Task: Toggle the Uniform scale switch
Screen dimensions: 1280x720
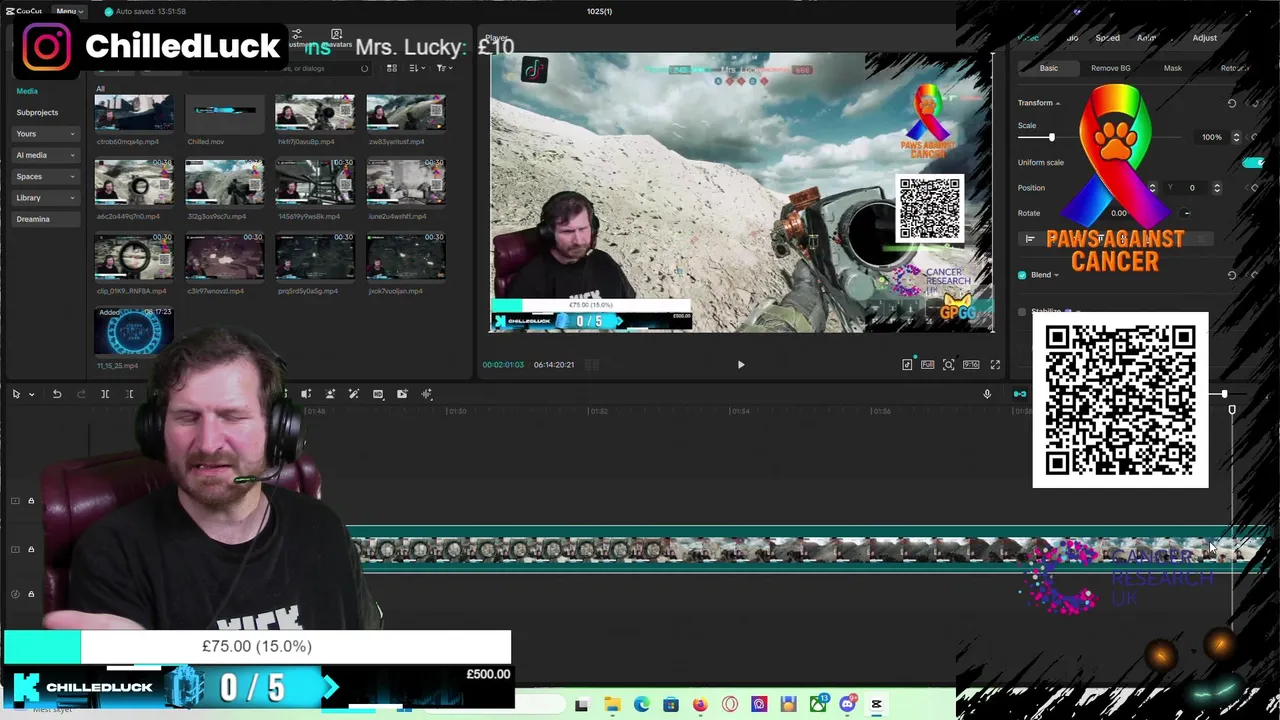Action: click(x=1252, y=162)
